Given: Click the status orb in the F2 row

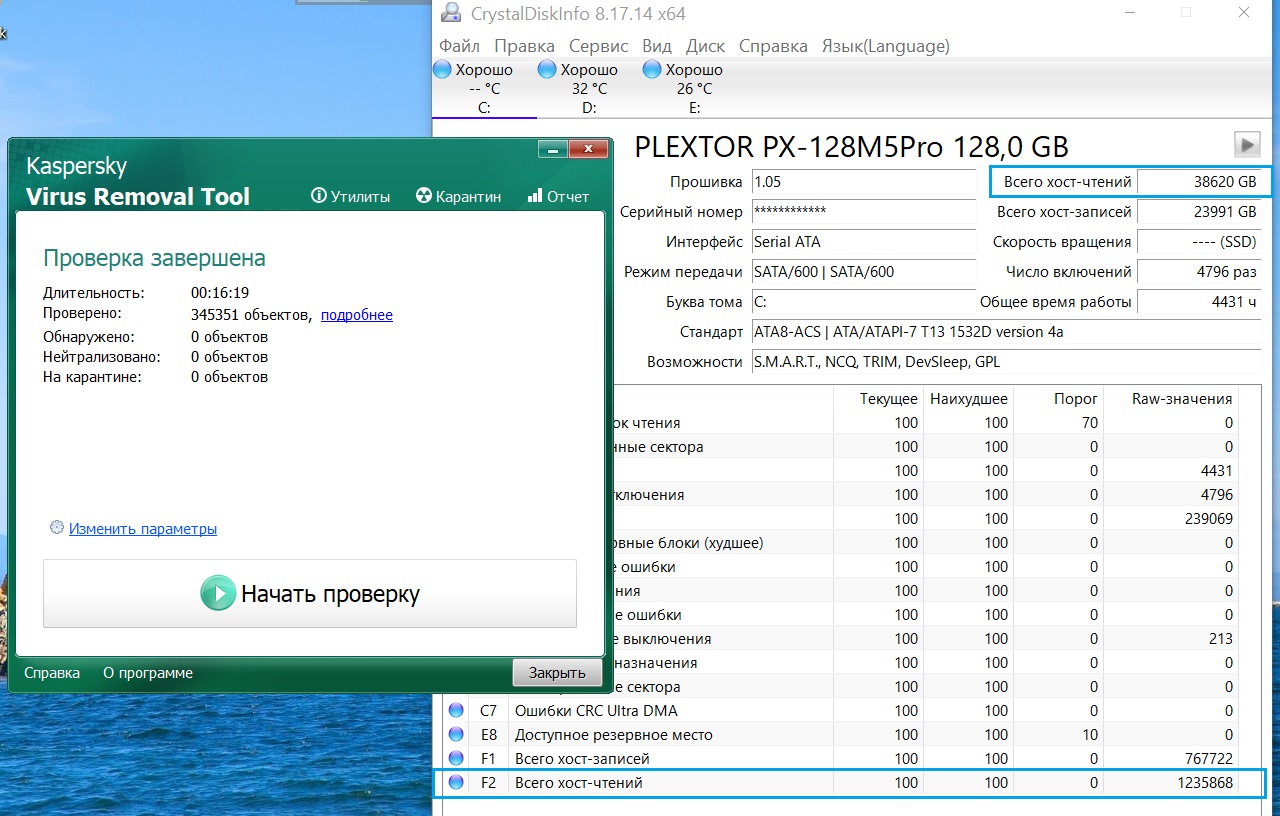Looking at the screenshot, I should [x=457, y=783].
